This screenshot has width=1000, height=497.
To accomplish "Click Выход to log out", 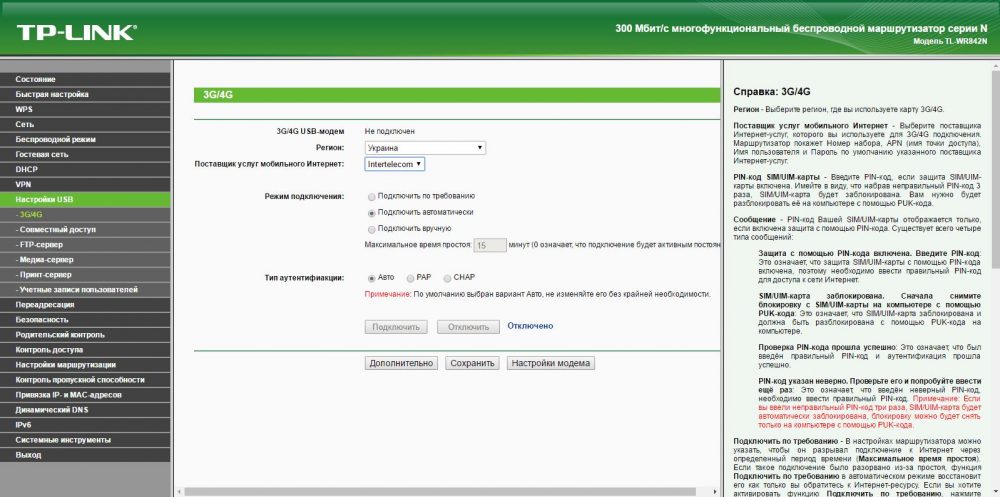I will [x=85, y=455].
